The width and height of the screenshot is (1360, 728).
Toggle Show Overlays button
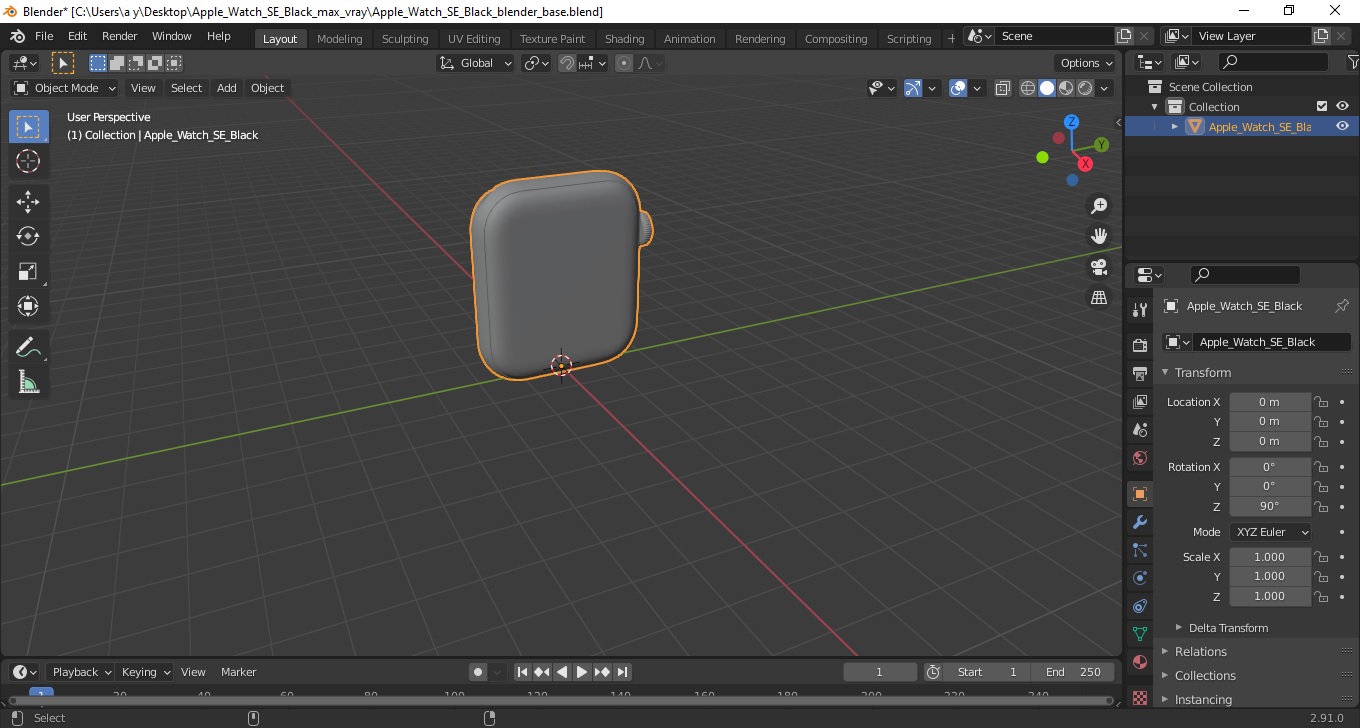958,88
